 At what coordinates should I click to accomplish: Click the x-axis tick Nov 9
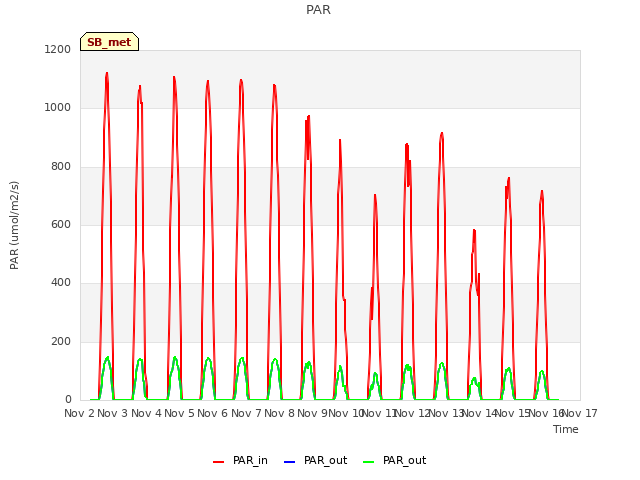(x=312, y=413)
